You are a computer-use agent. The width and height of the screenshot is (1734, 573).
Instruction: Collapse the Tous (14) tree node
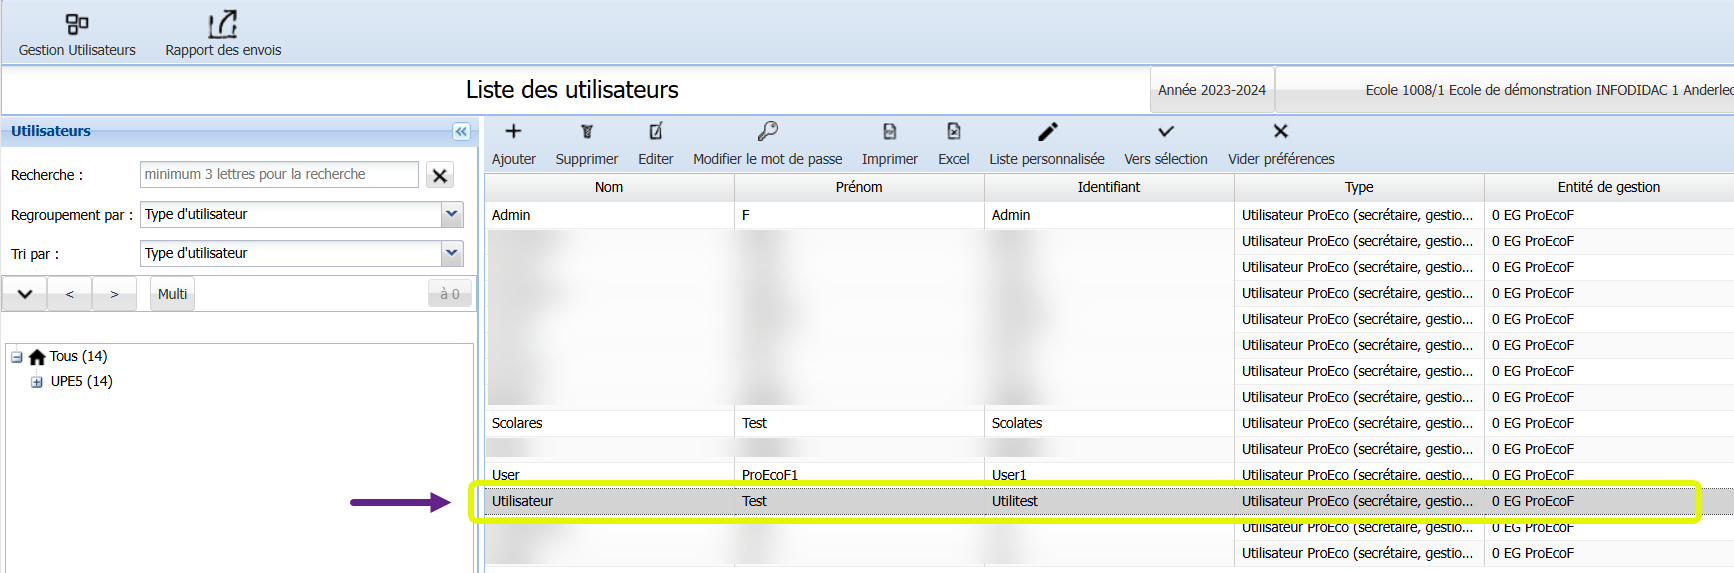(17, 357)
